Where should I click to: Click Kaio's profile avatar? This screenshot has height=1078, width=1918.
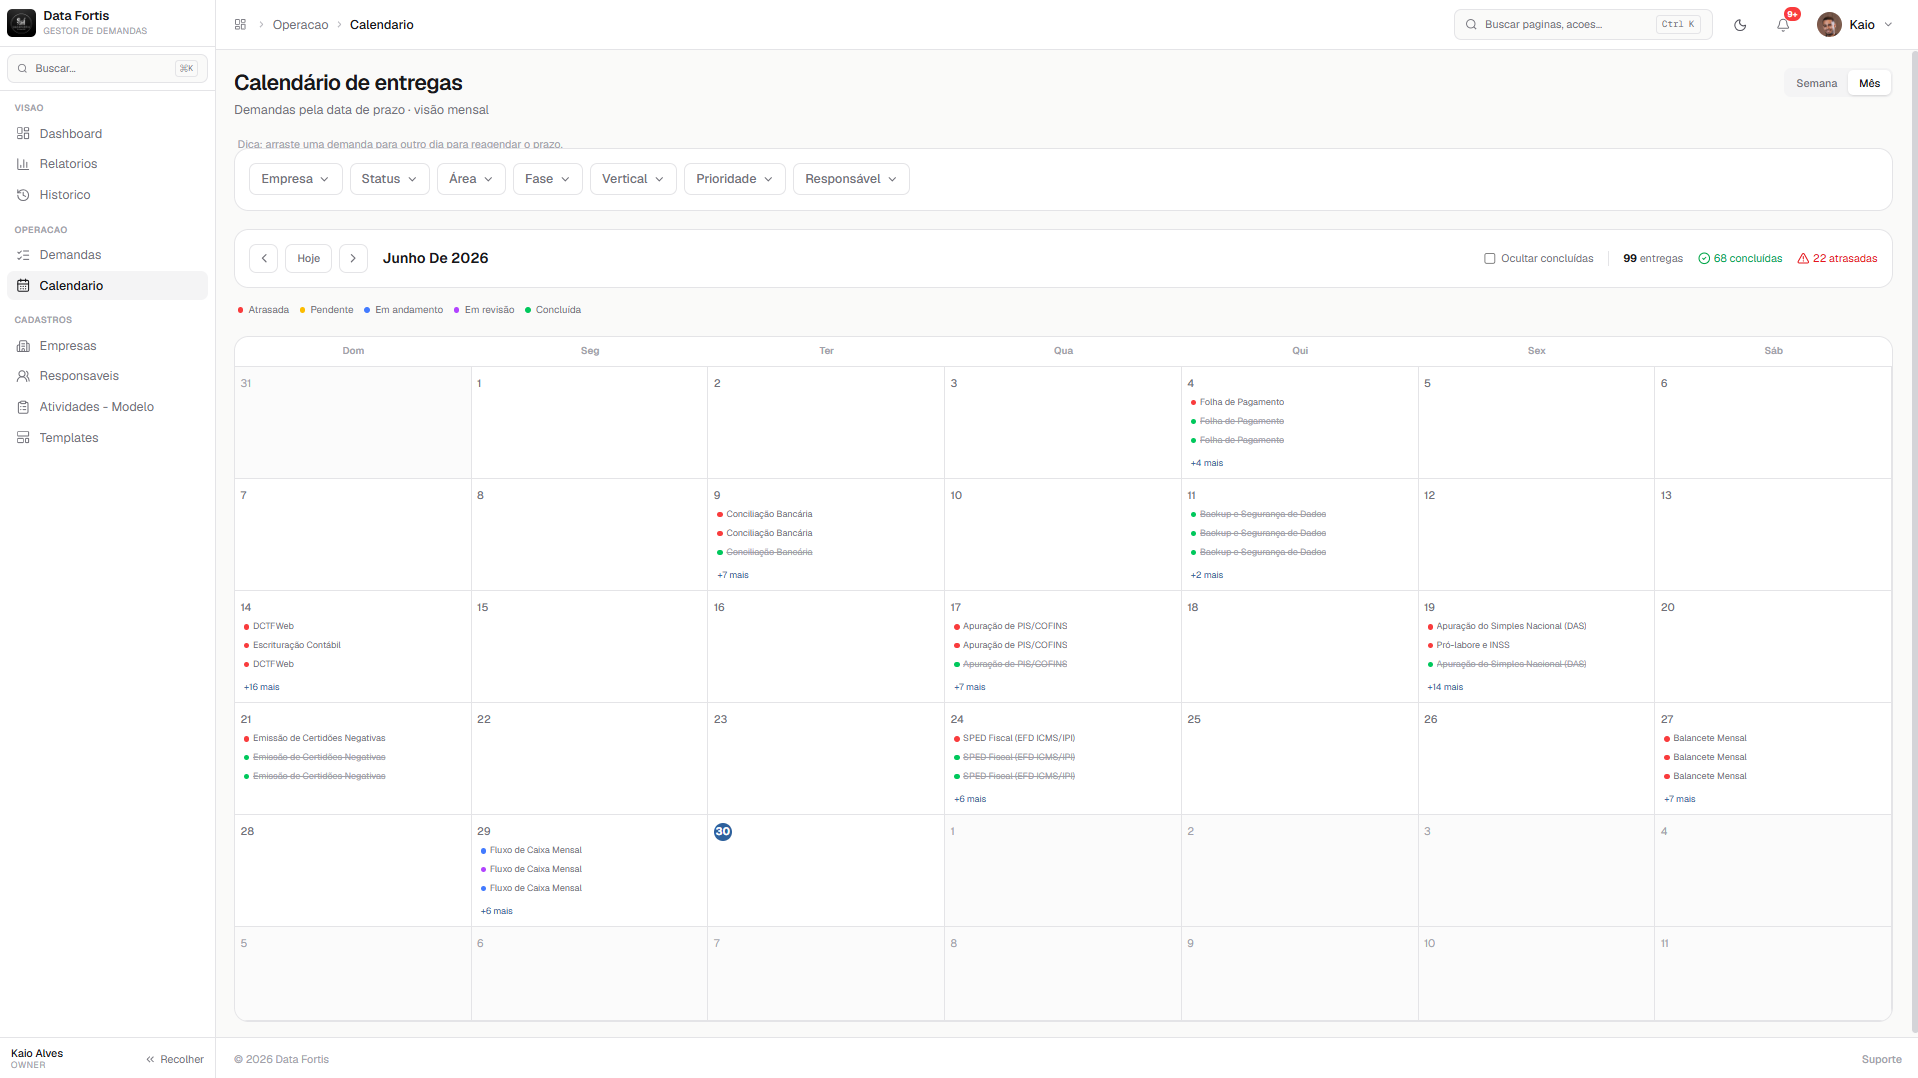pos(1829,25)
